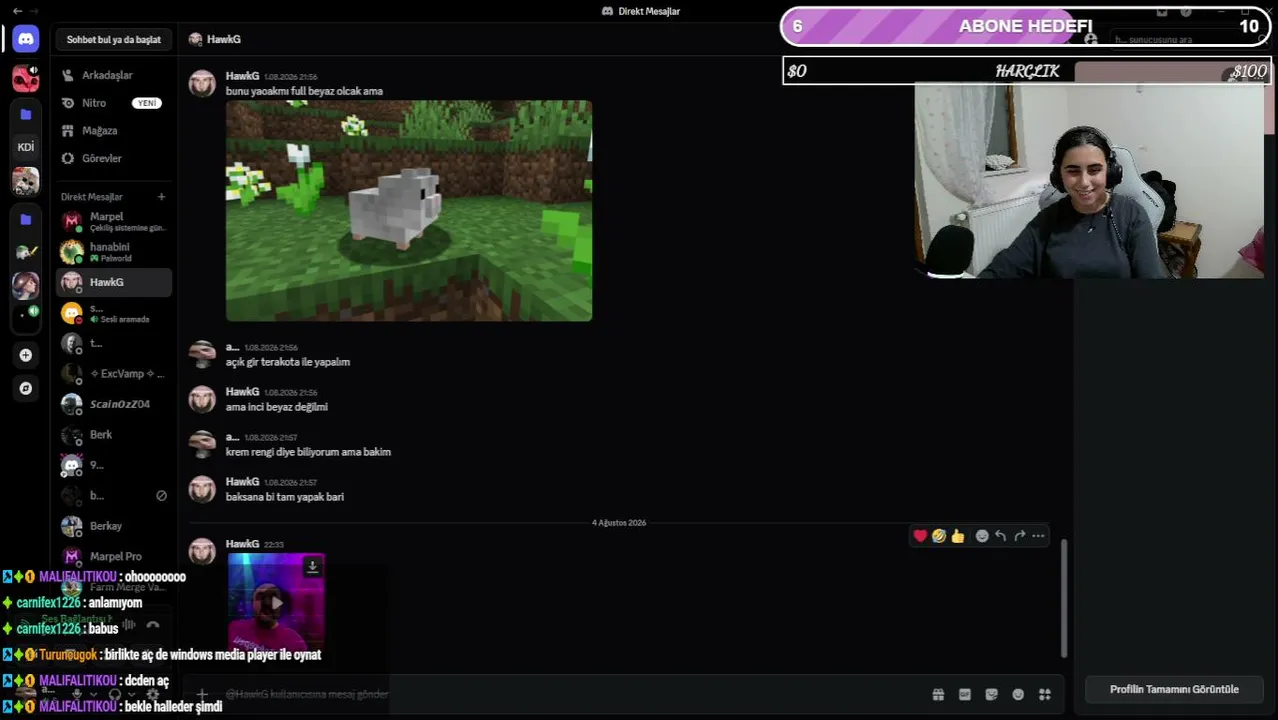Click the text 'açık gir terakota ile yapalım'
The height and width of the screenshot is (720, 1278).
[288, 362]
